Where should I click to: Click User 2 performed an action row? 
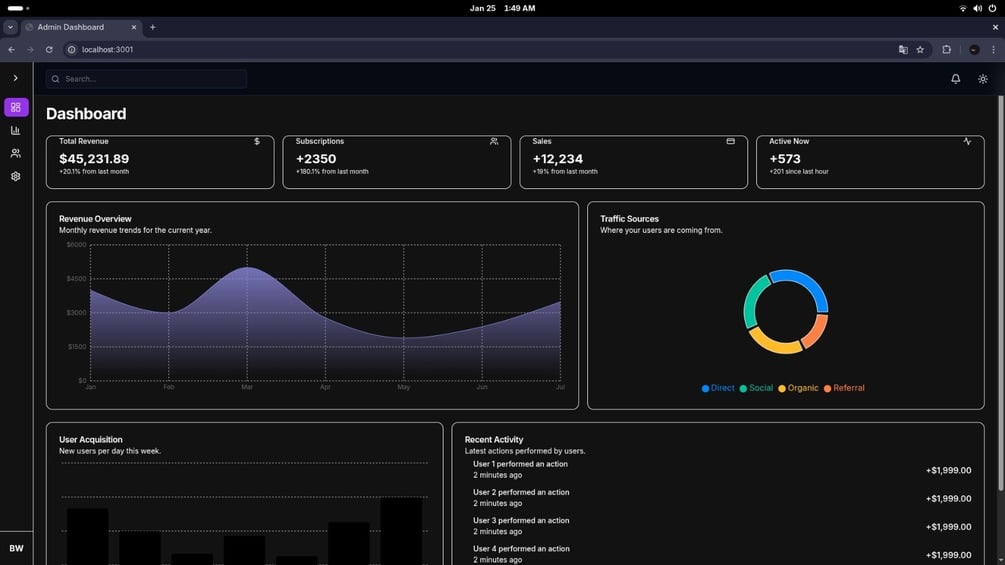(718, 498)
